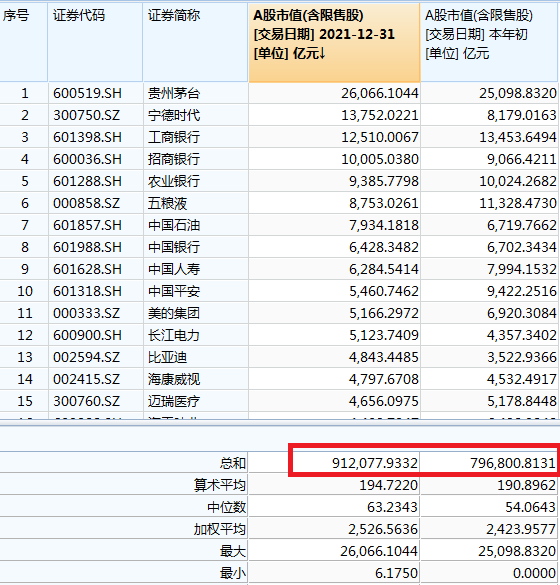Select the 算术平均 summary label
The width and height of the screenshot is (560, 585).
(220, 485)
